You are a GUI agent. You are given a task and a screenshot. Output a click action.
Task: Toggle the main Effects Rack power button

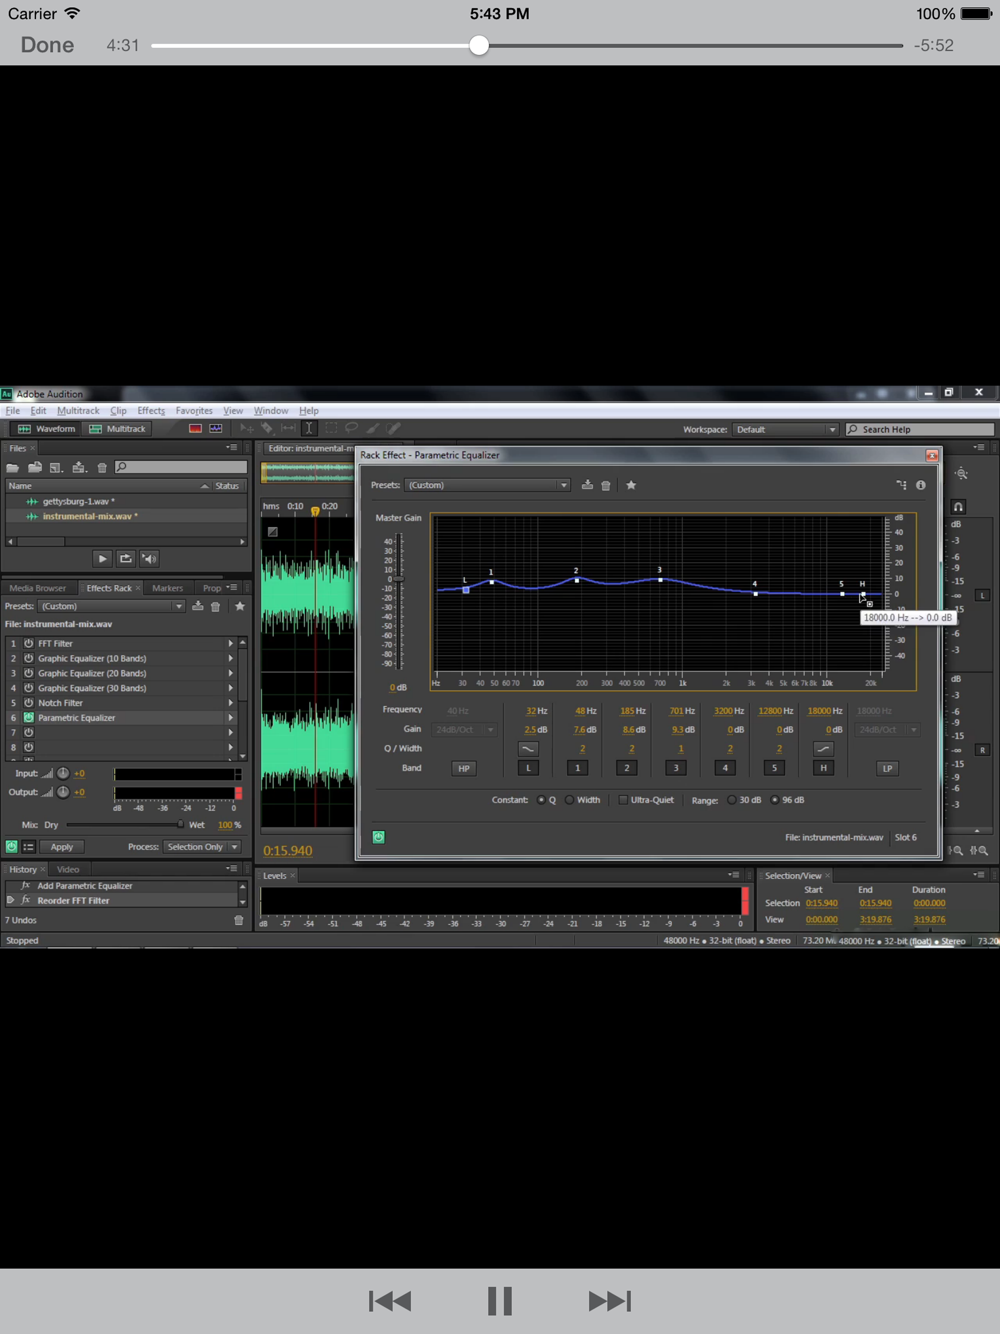click(x=11, y=847)
